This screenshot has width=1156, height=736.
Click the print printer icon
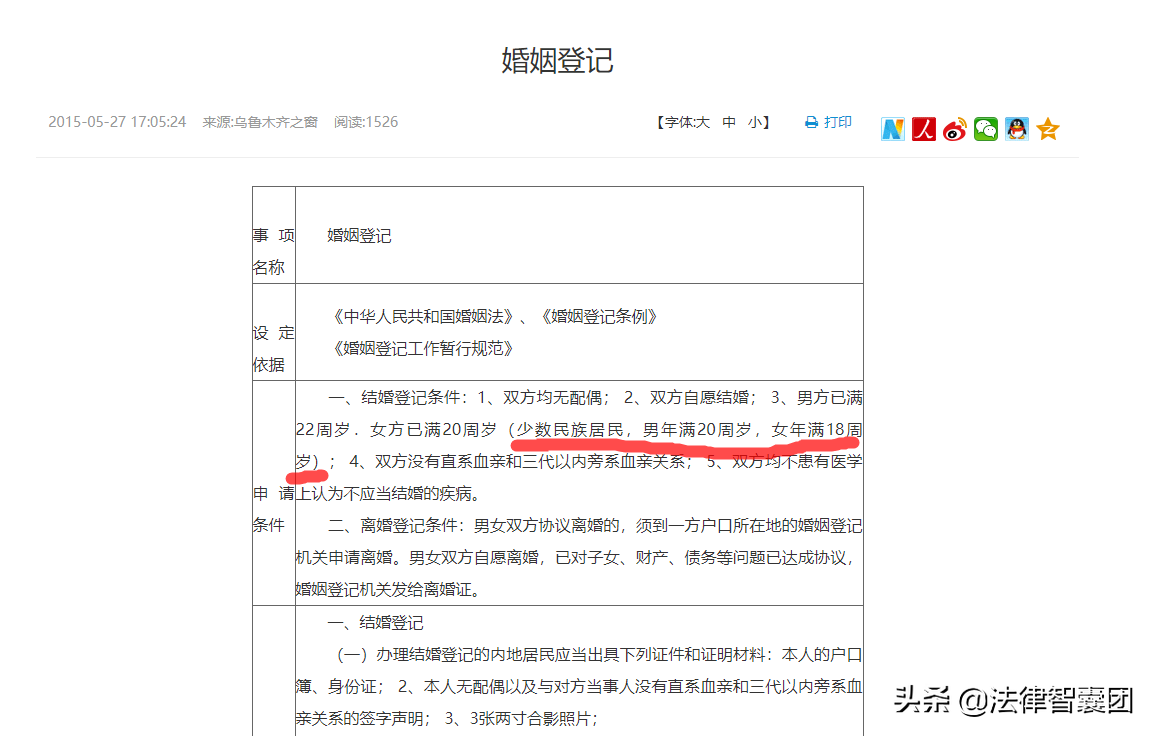(x=810, y=121)
